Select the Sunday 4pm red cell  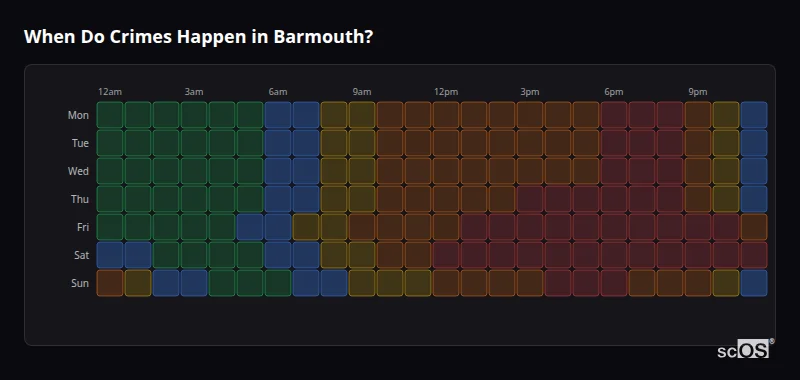point(558,283)
